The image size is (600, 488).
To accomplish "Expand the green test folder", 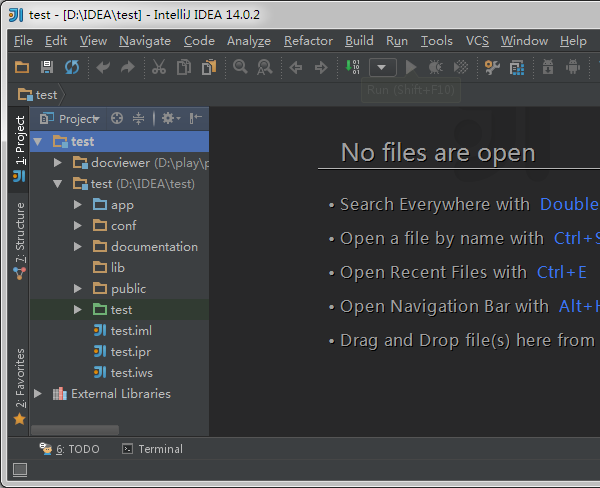I will [x=78, y=310].
